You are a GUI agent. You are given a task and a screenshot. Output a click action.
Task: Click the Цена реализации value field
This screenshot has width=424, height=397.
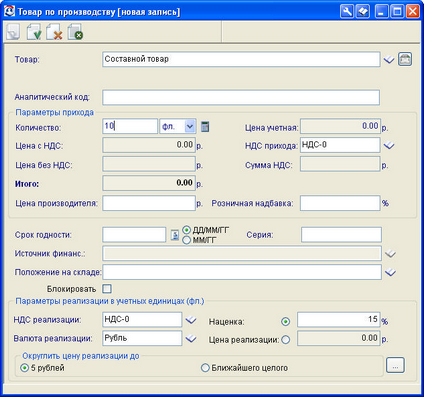tap(339, 338)
